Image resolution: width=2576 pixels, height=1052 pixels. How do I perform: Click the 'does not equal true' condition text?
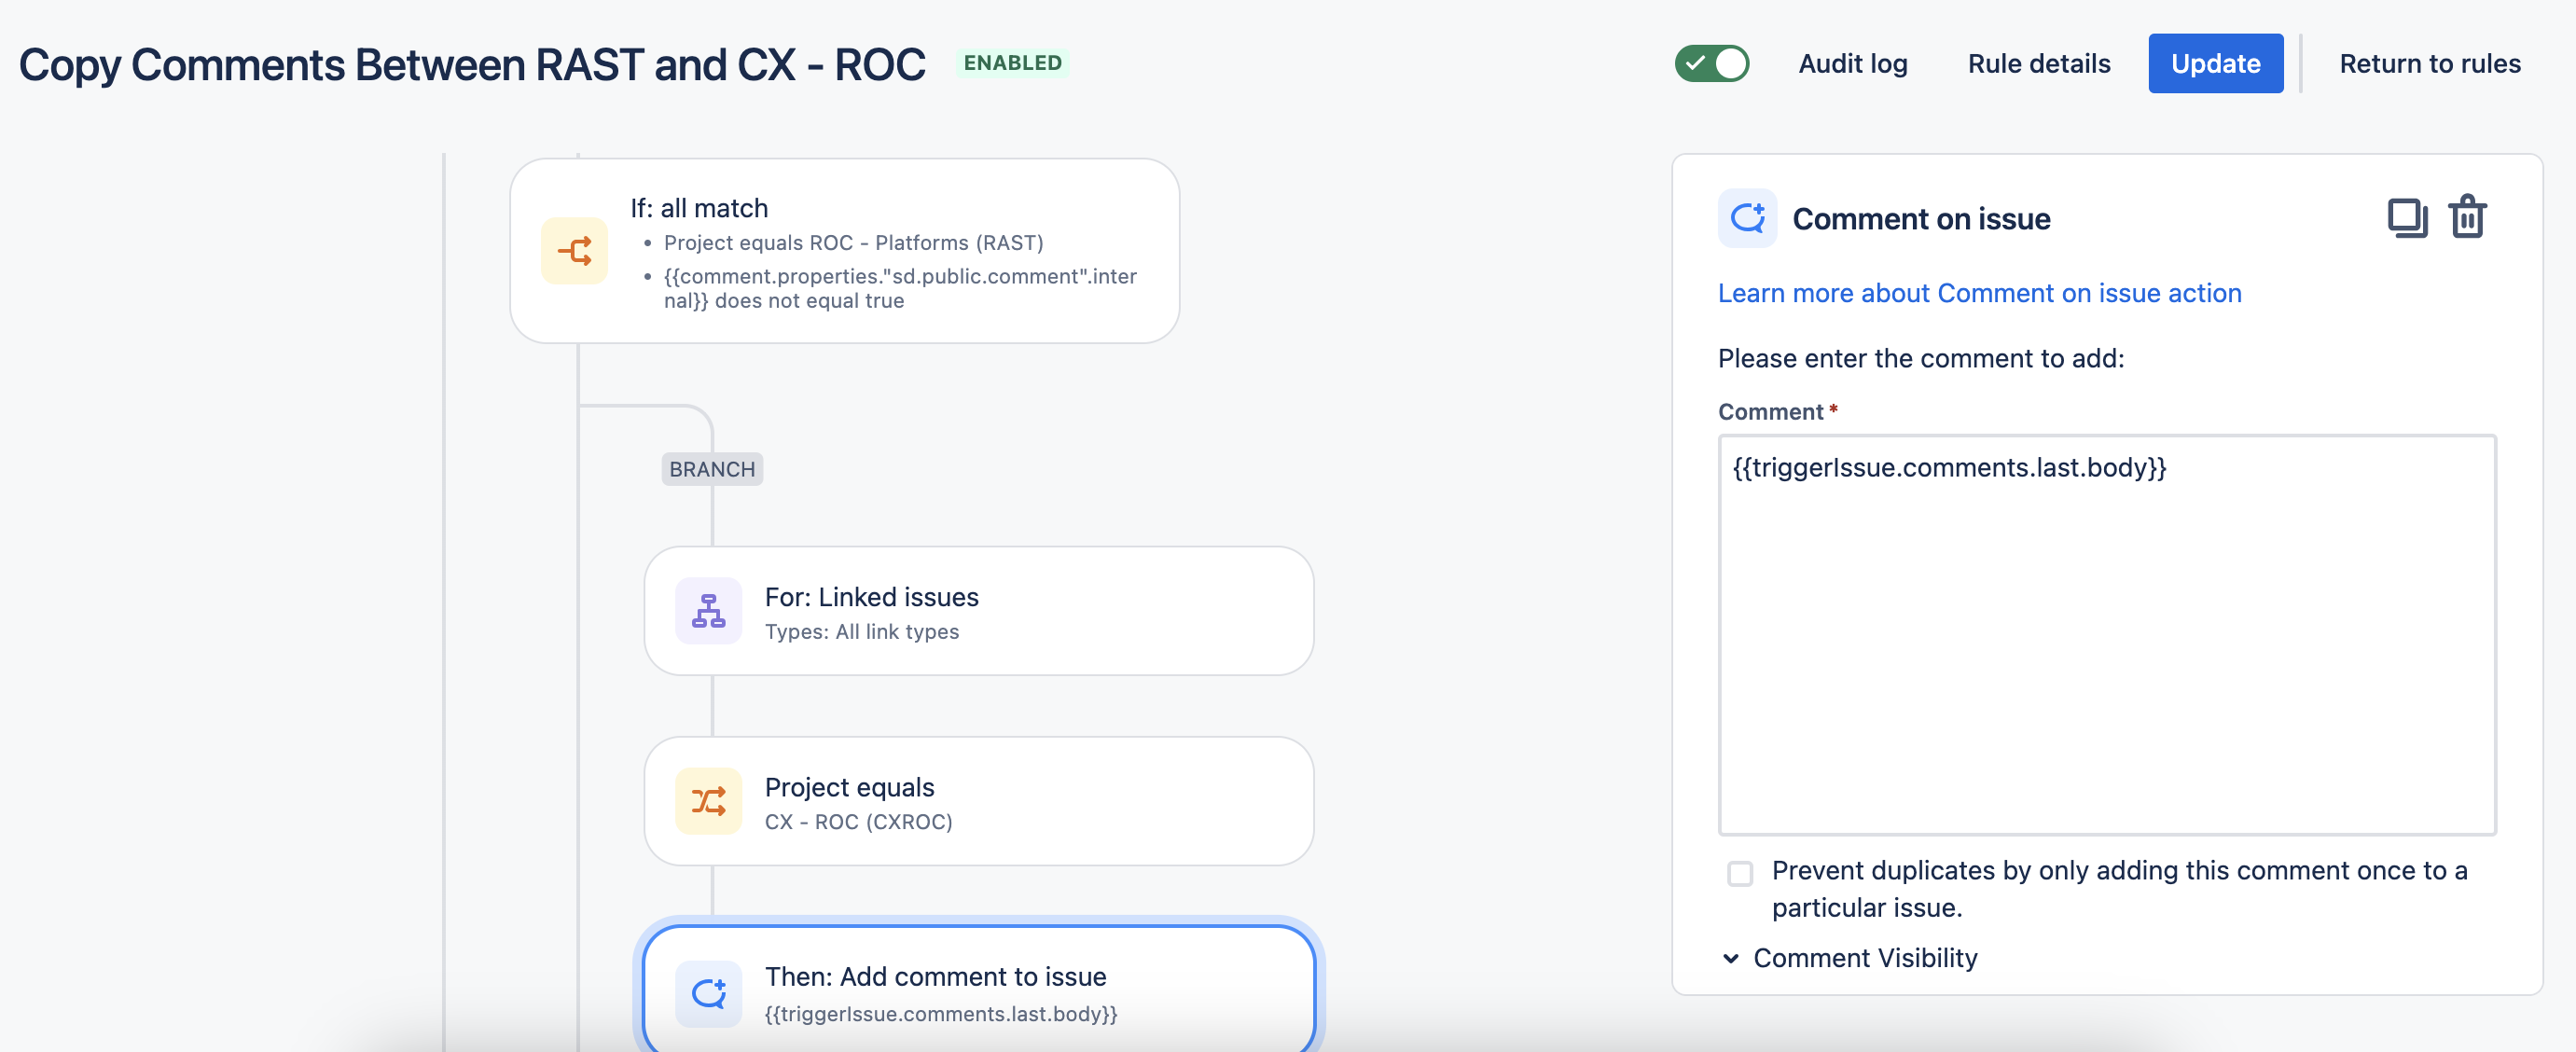coord(809,301)
